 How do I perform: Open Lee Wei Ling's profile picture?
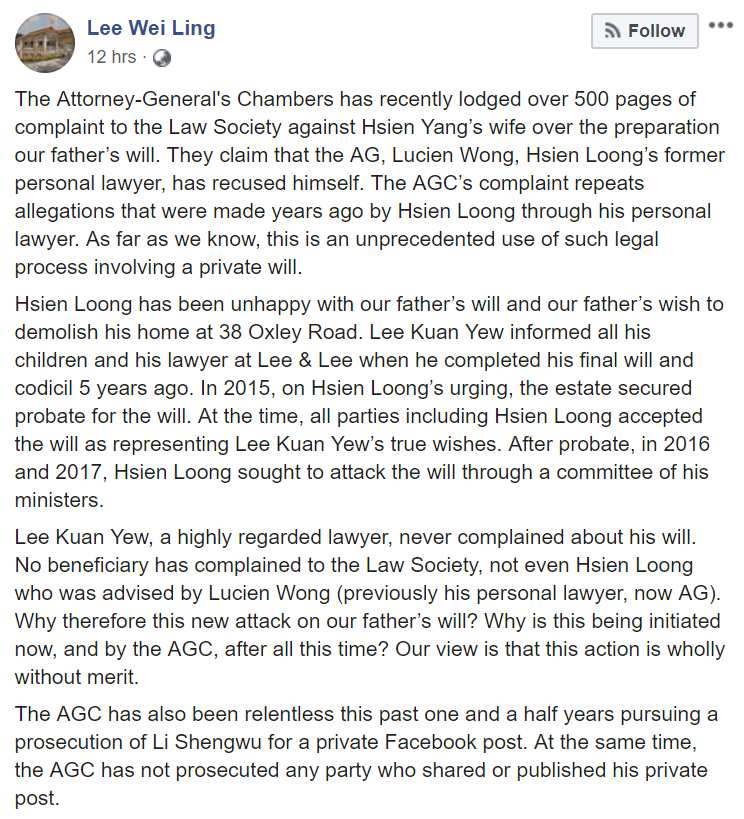click(43, 42)
